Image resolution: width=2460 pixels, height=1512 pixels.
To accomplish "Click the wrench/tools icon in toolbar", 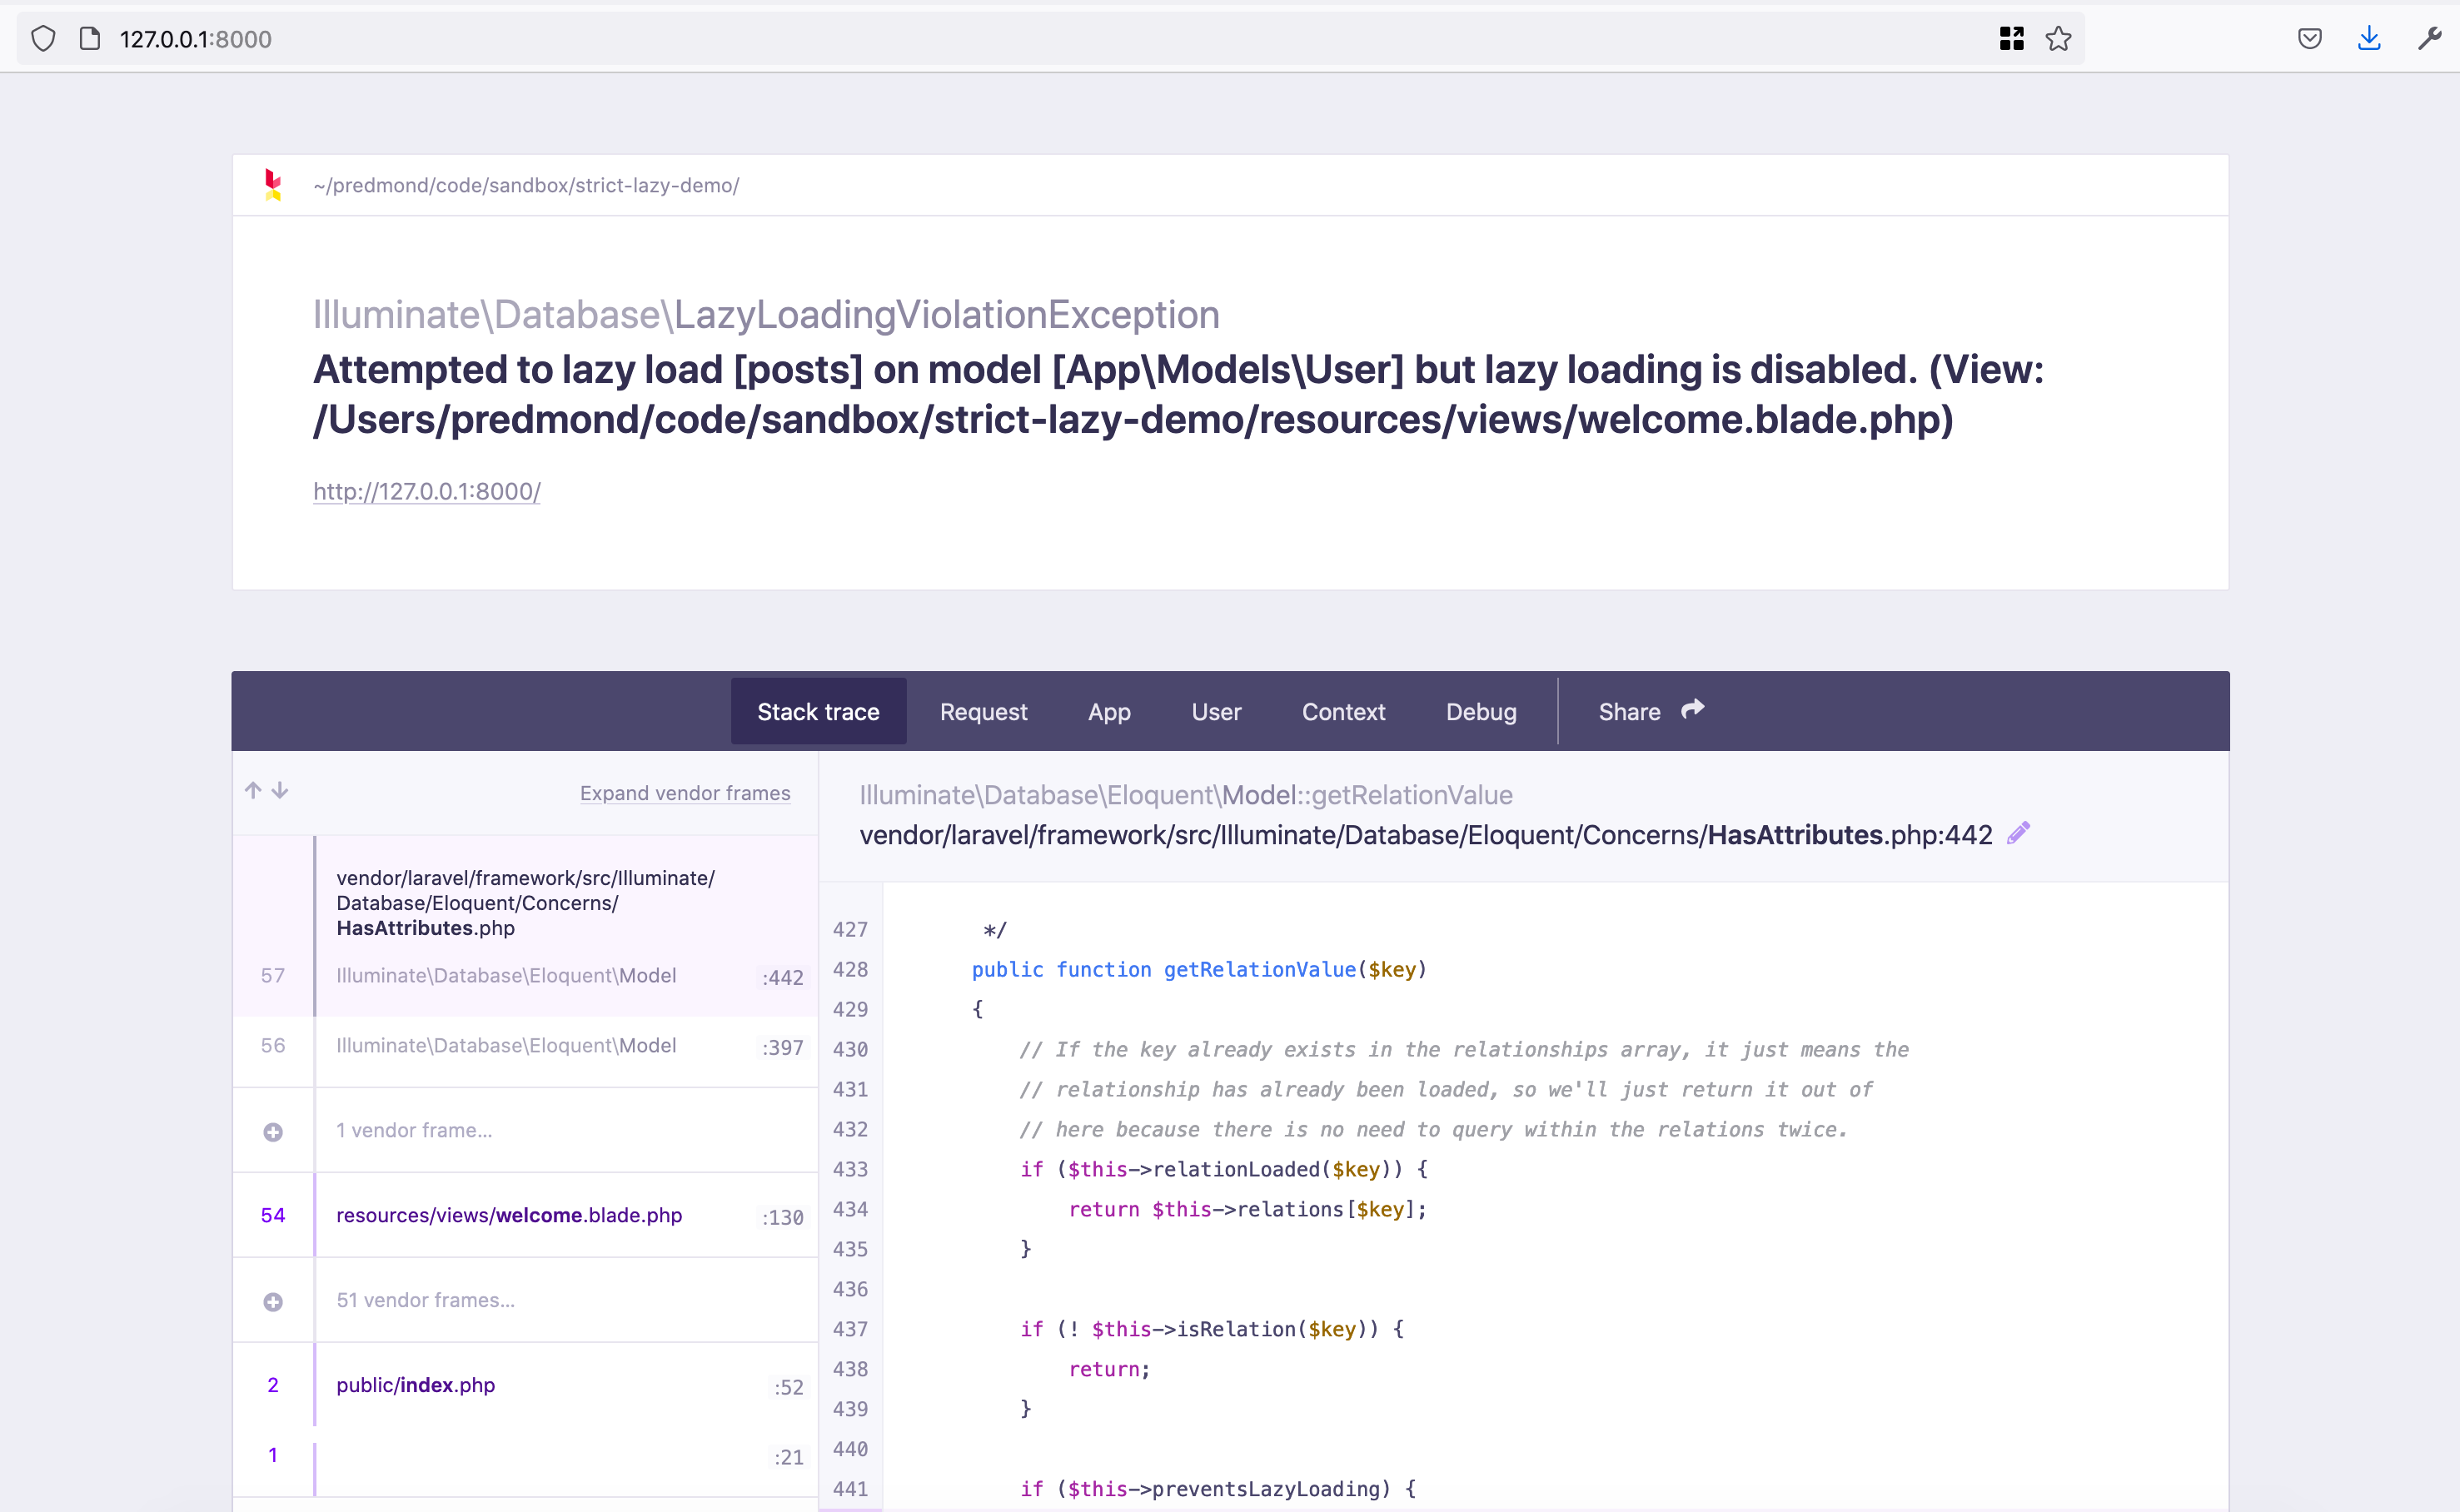I will [2430, 38].
